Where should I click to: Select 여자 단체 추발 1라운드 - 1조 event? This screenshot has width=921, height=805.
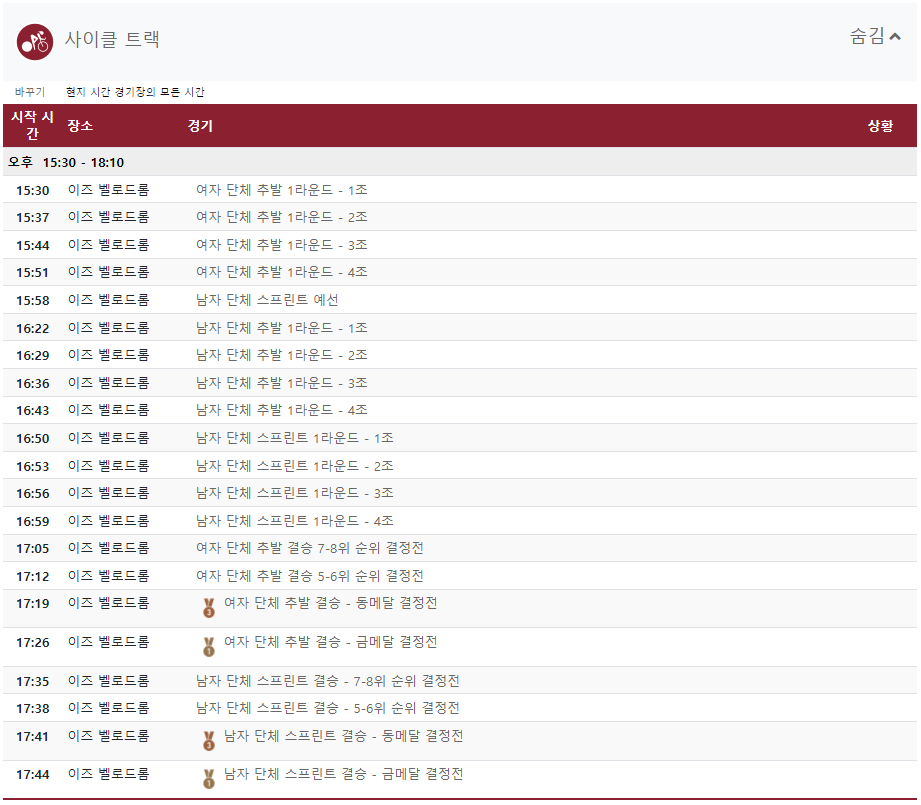[281, 190]
